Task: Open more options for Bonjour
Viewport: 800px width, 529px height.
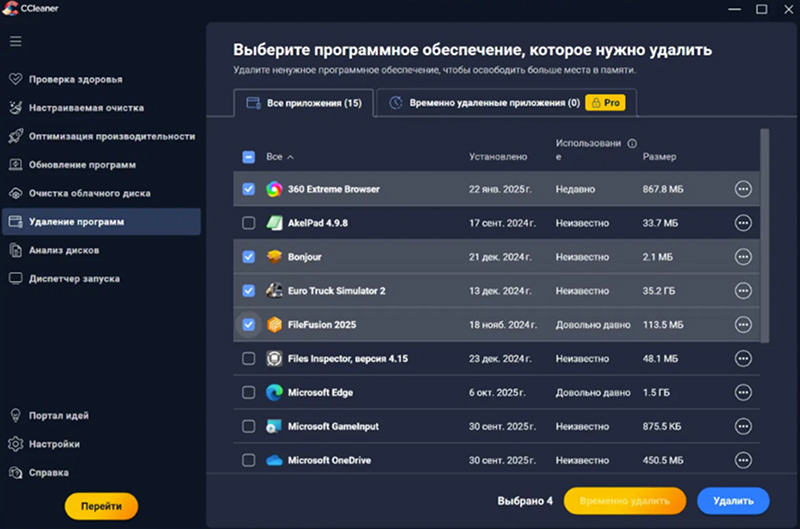Action: (743, 257)
